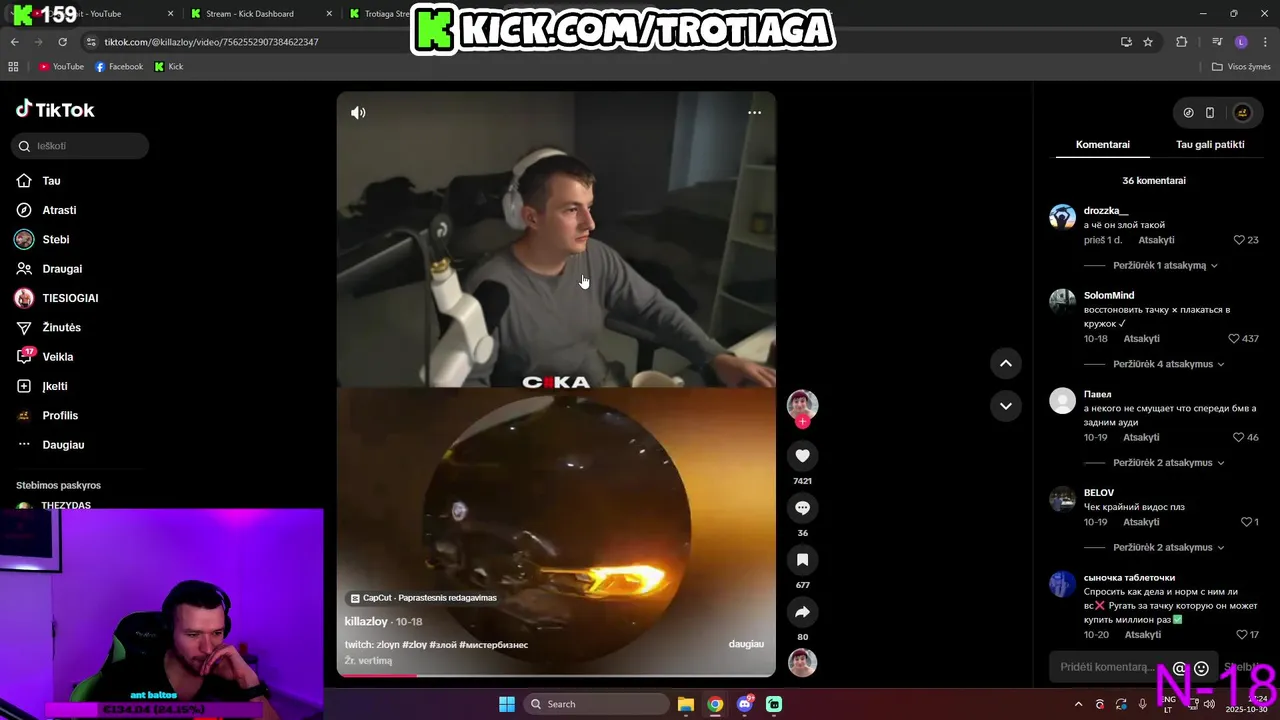Like the video with the heart icon
Screen dimensions: 1280x720
(x=802, y=456)
